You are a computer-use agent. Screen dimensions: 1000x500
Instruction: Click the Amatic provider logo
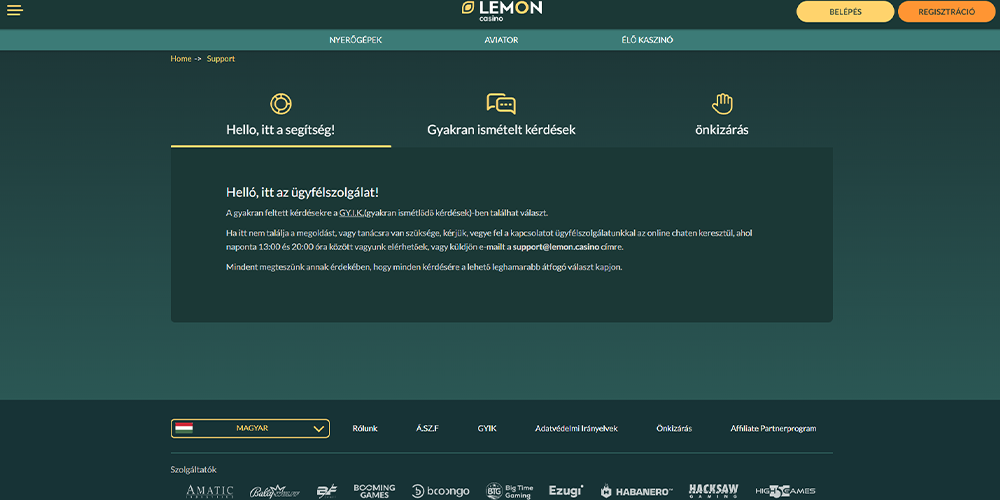tap(209, 491)
